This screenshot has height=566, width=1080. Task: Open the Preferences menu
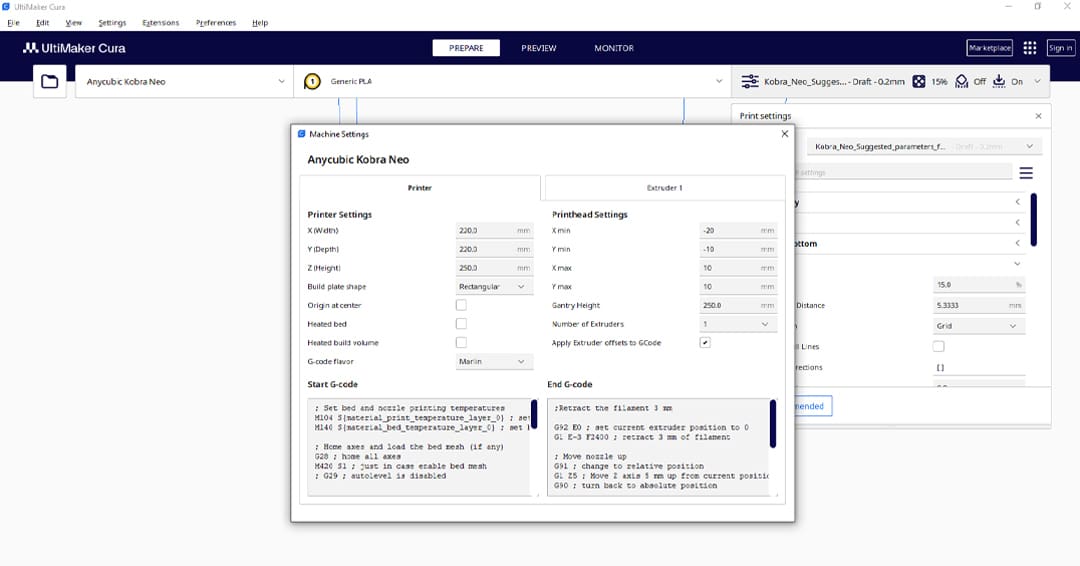coord(216,23)
